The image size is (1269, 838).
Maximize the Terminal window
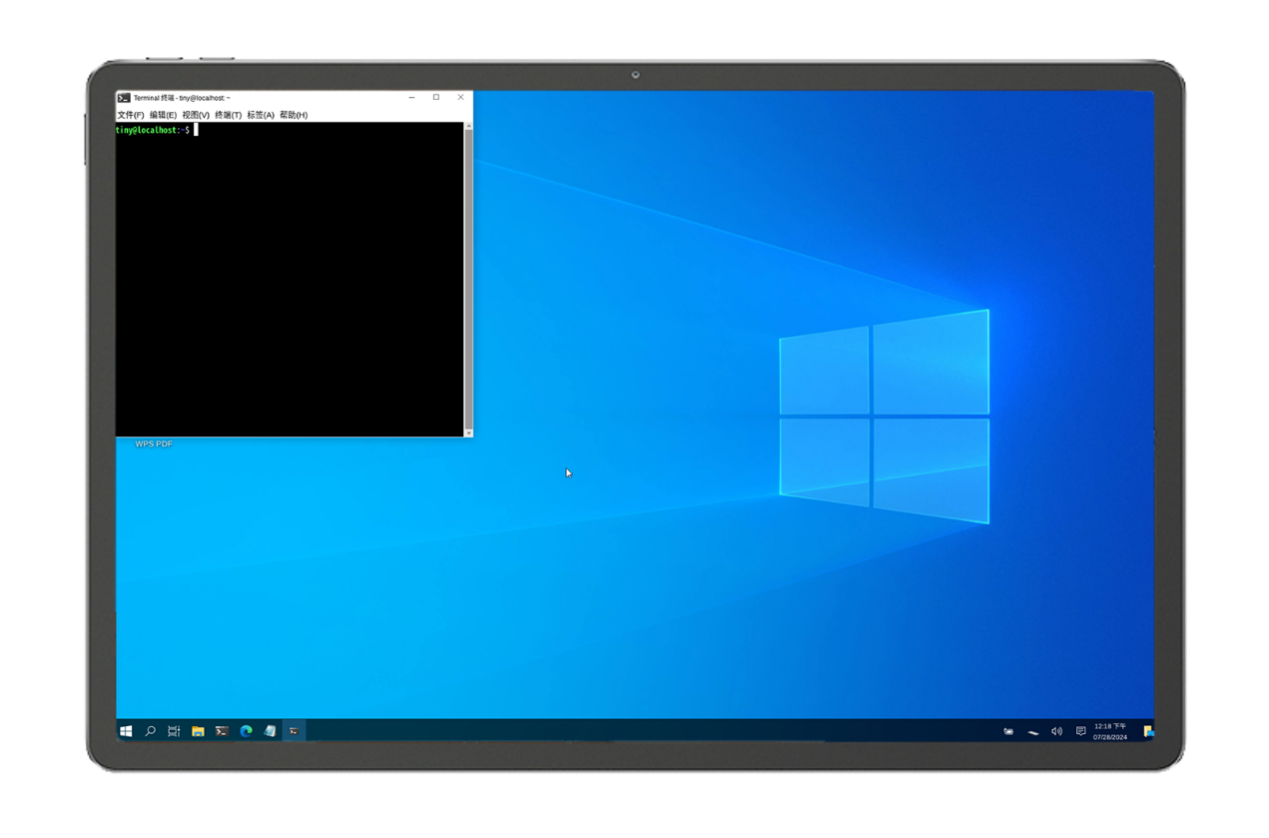tap(436, 97)
